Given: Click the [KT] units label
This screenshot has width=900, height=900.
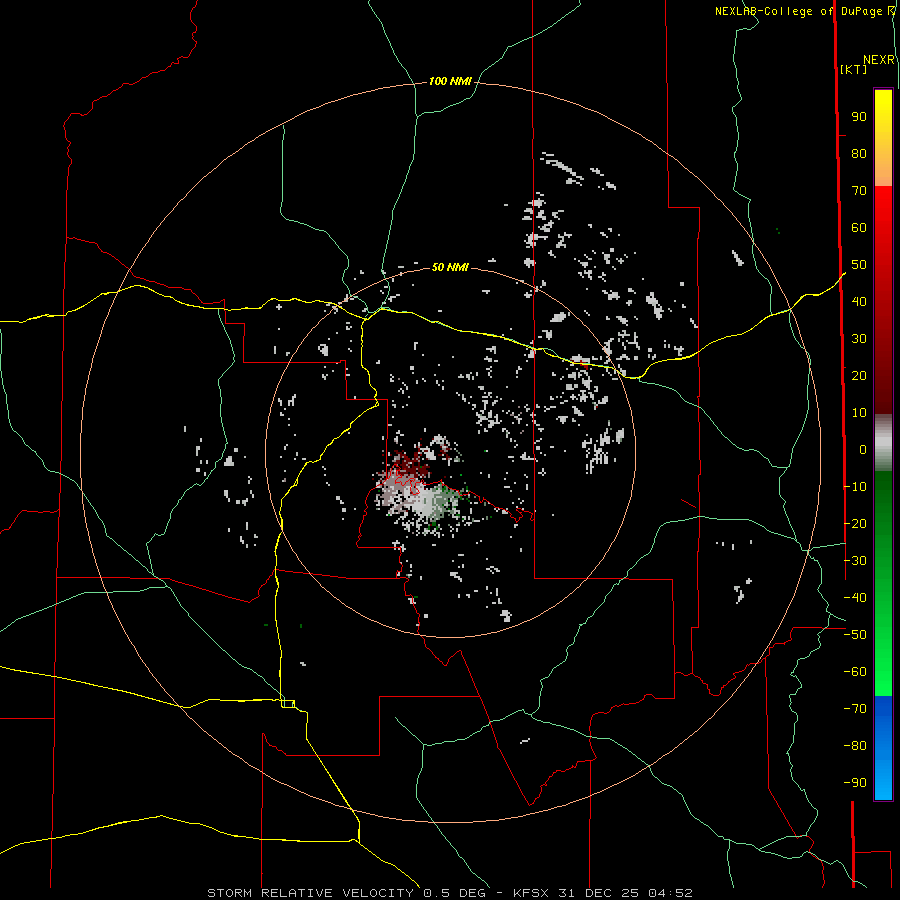Looking at the screenshot, I should click(x=854, y=69).
